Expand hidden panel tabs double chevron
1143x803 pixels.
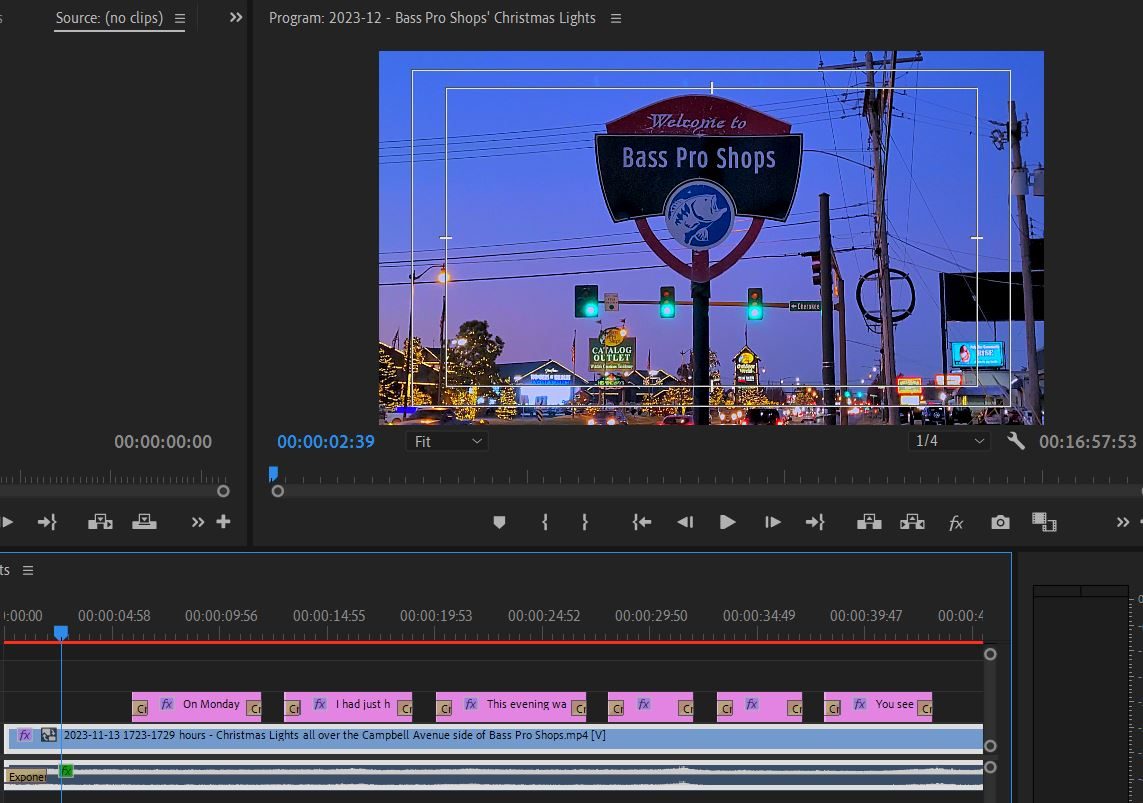[x=236, y=17]
